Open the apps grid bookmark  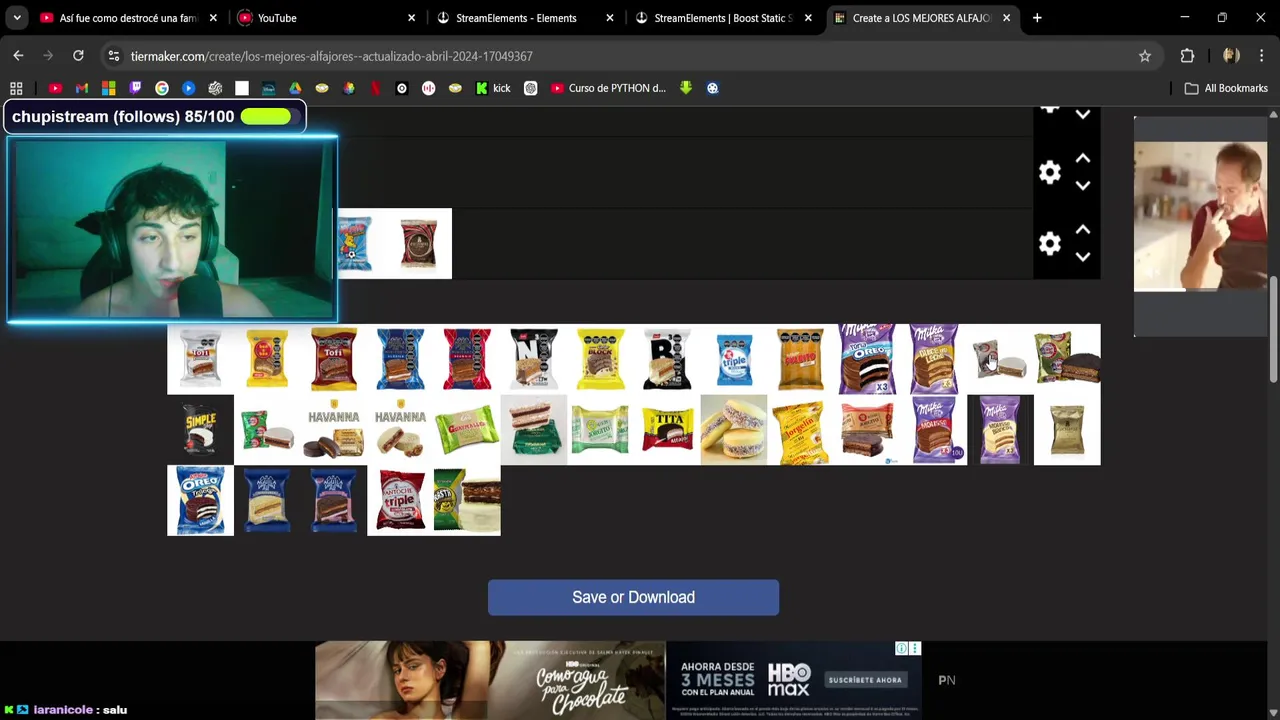pyautogui.click(x=16, y=88)
